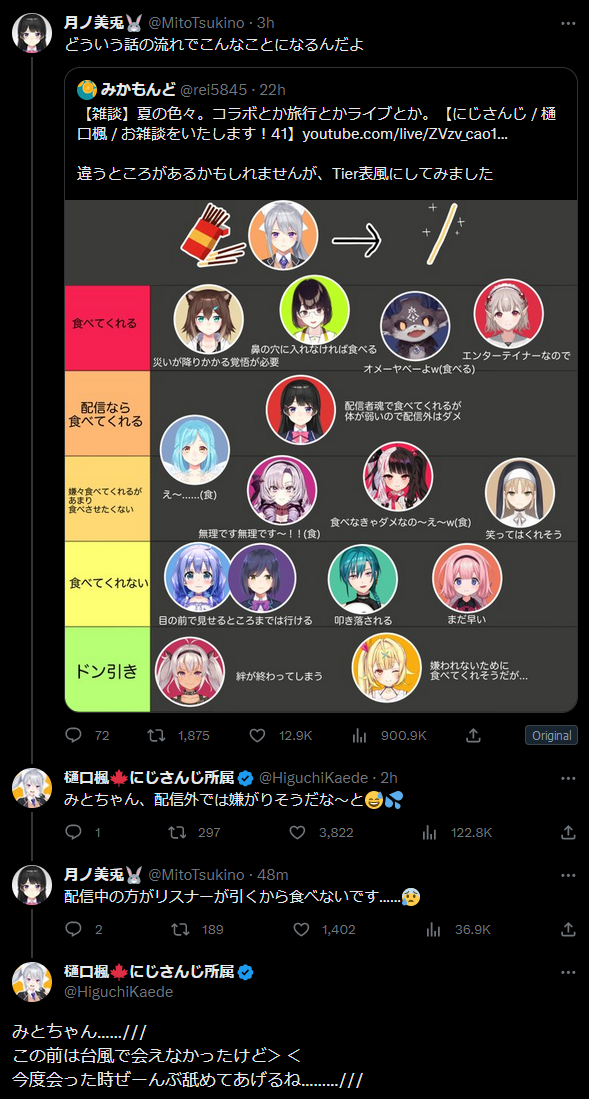Screen dimensions: 589x1099
Task: Open more options on the last HiguchiKaede tweet
Action: 569,973
